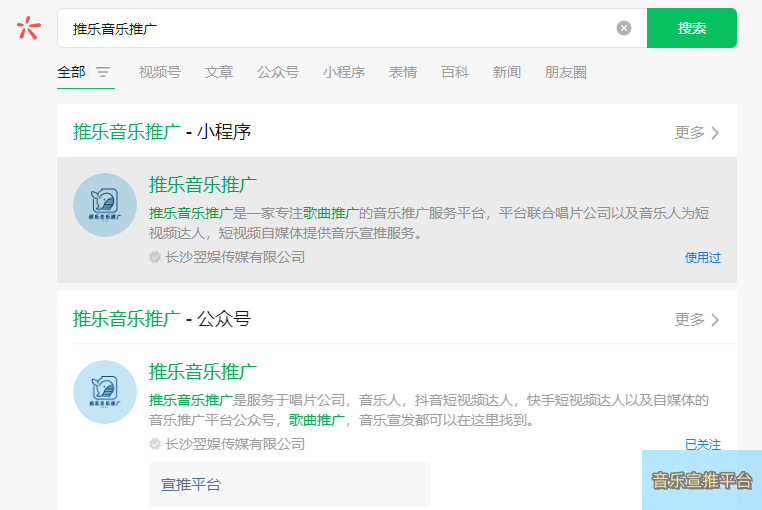Switch to the 文章 tab
Image resolution: width=762 pixels, height=510 pixels.
pos(219,72)
